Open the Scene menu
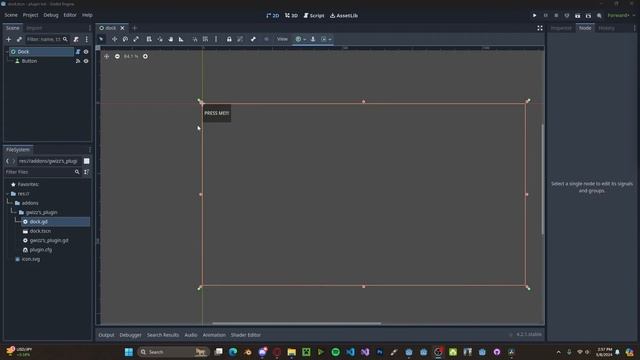Screen dimensions: 640x360 point(11,15)
